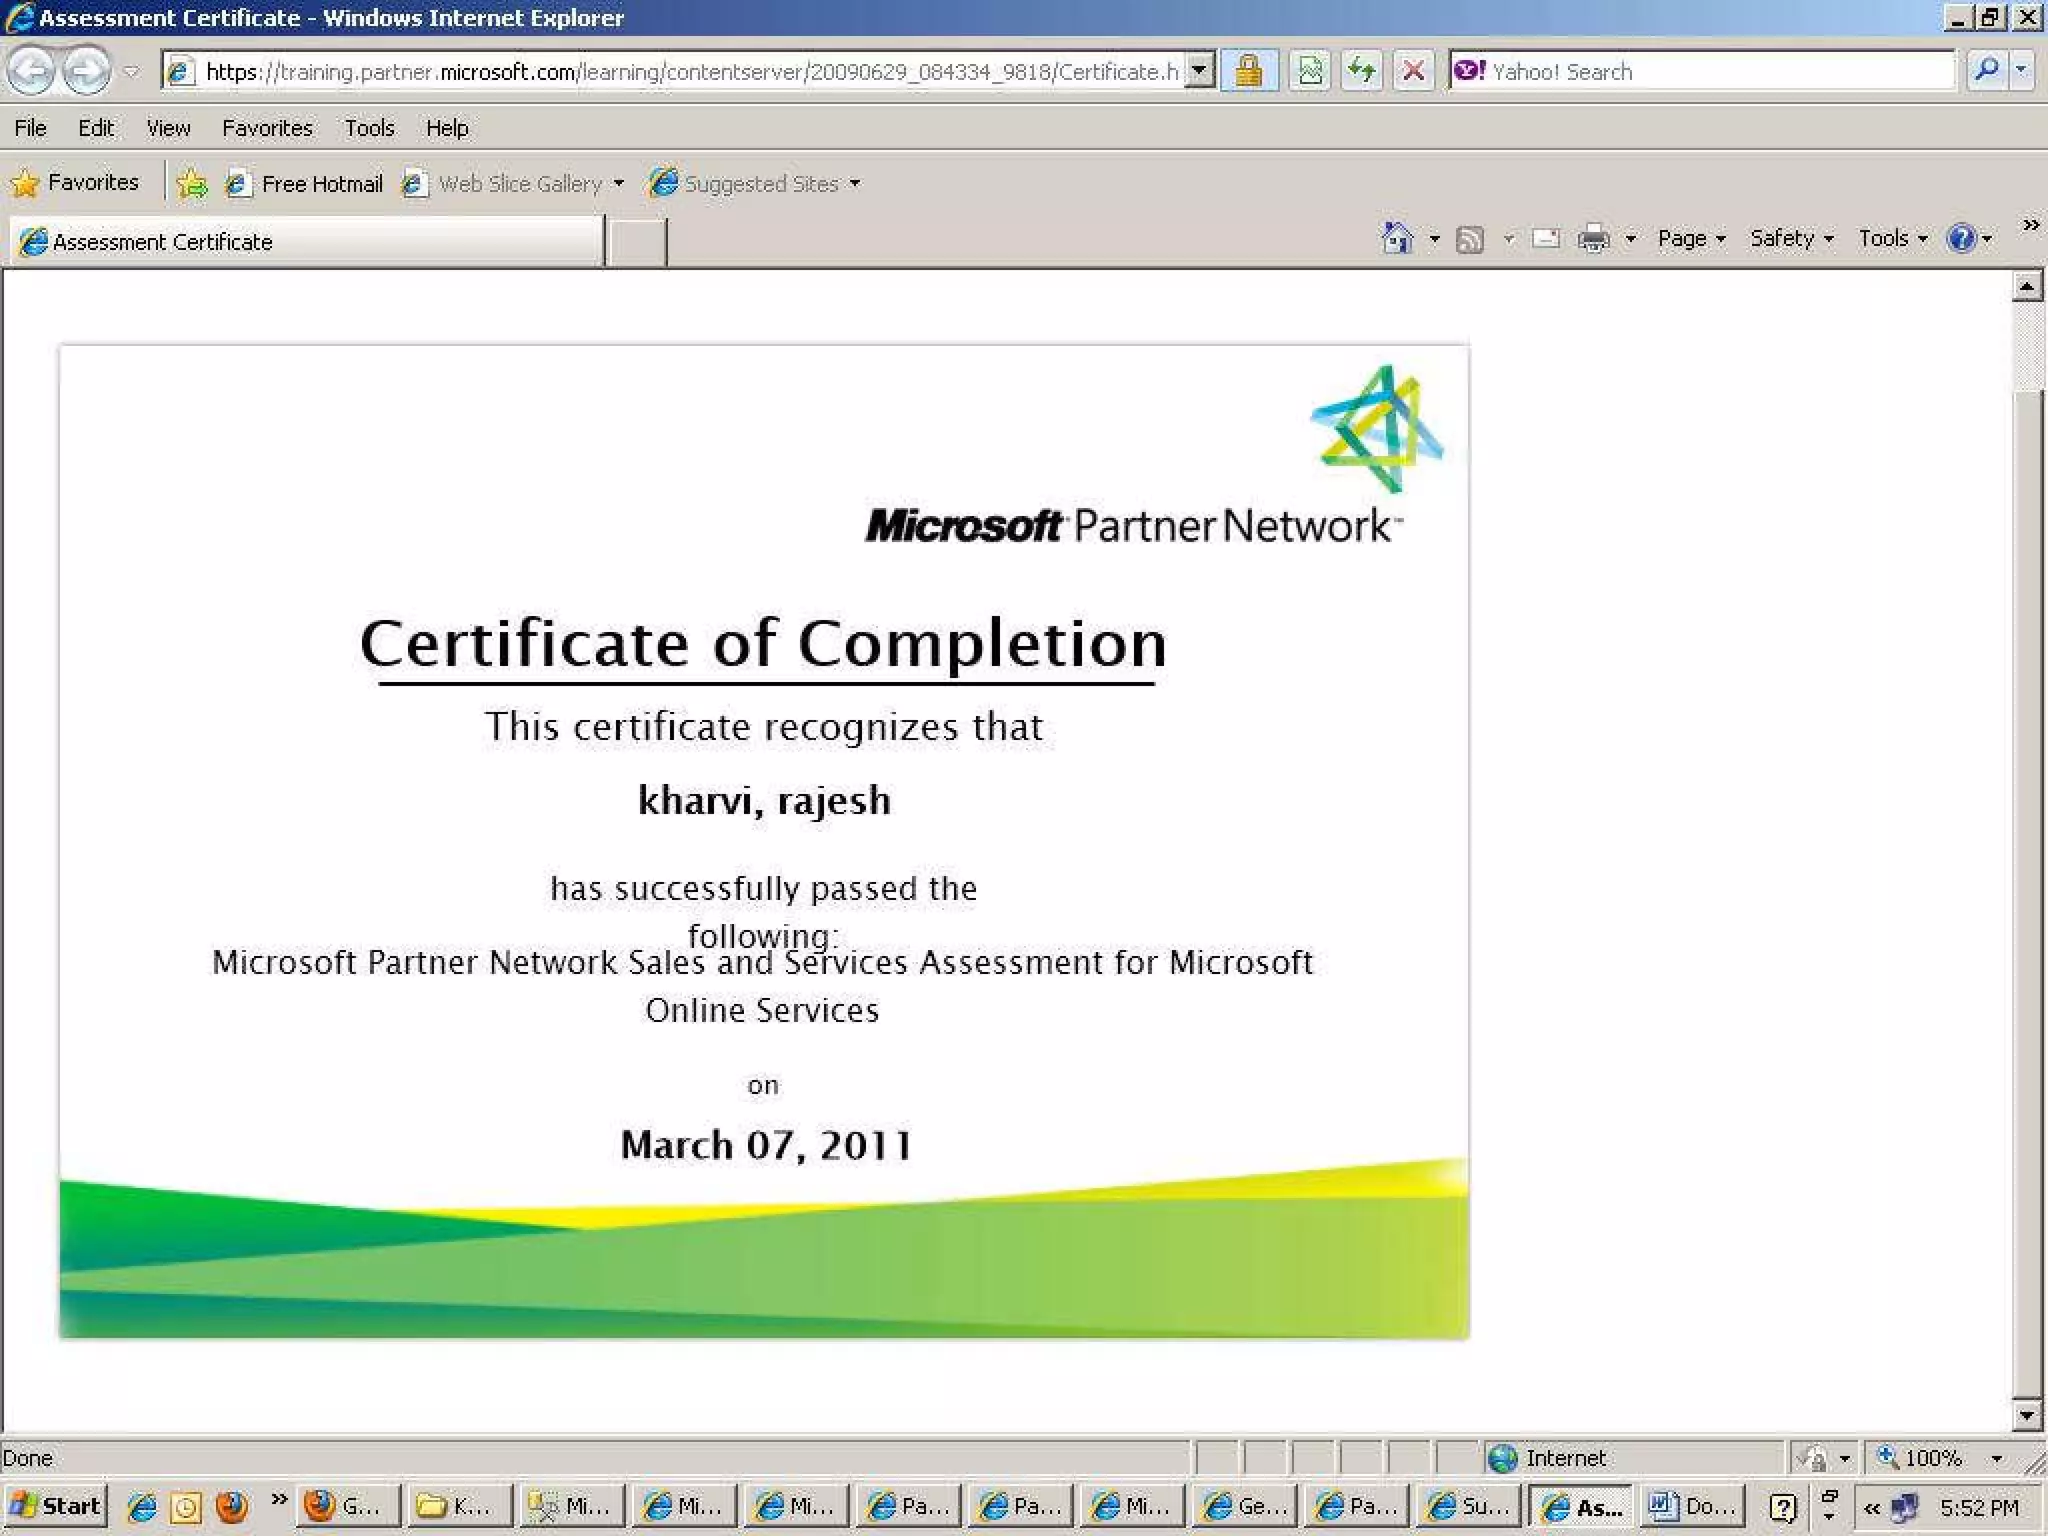Click the Refresh page icon

pyautogui.click(x=1361, y=71)
